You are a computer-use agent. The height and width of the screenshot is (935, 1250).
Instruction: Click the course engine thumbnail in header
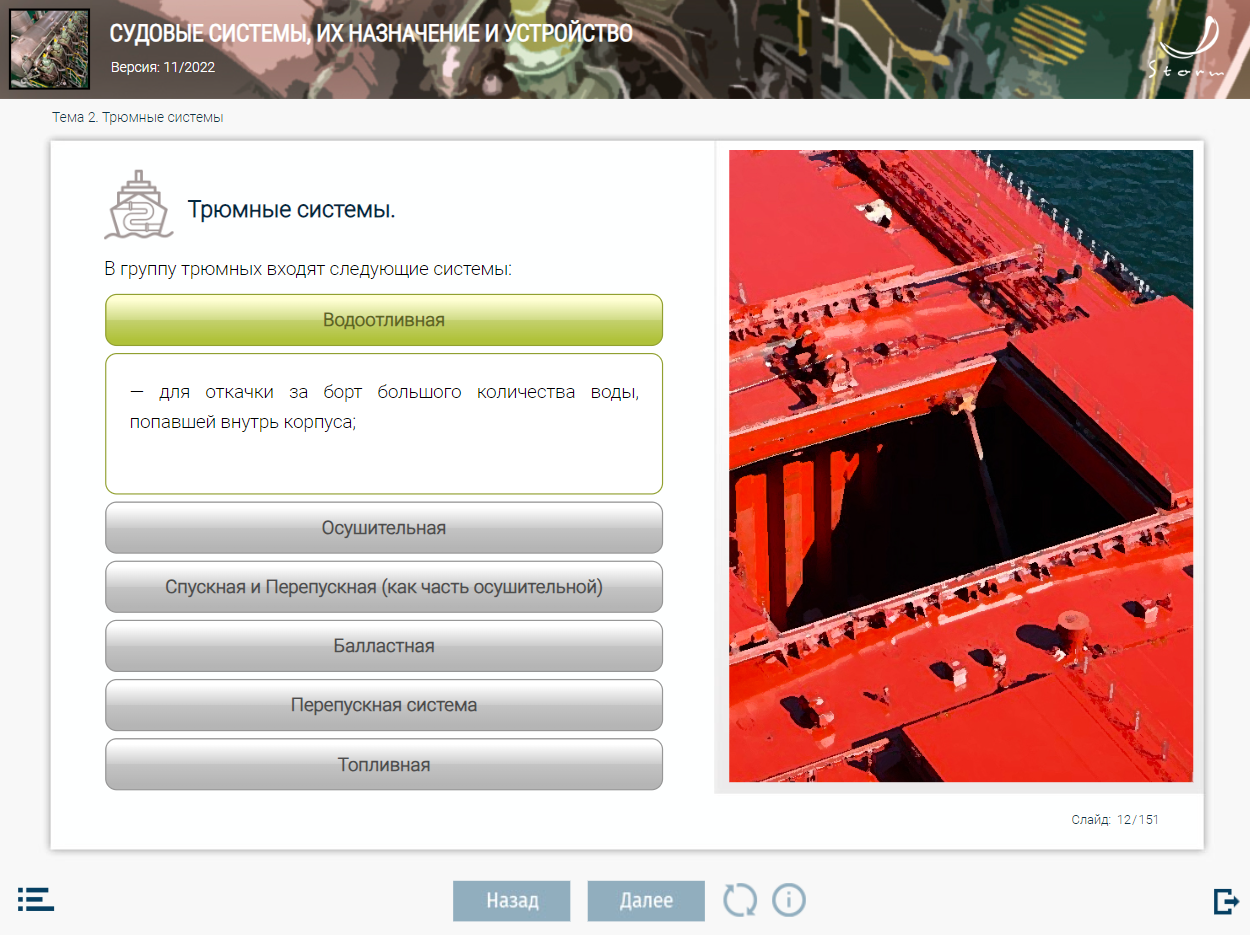(x=49, y=49)
